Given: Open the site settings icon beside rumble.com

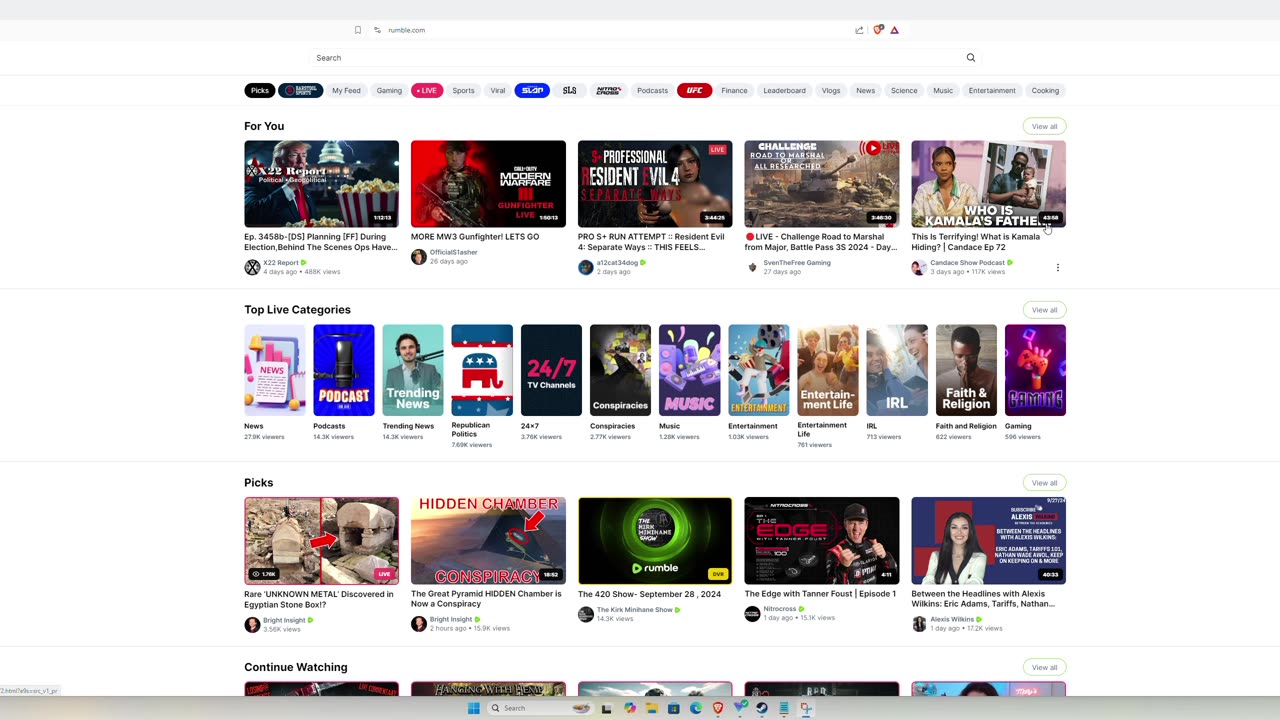Looking at the screenshot, I should click(x=377, y=30).
